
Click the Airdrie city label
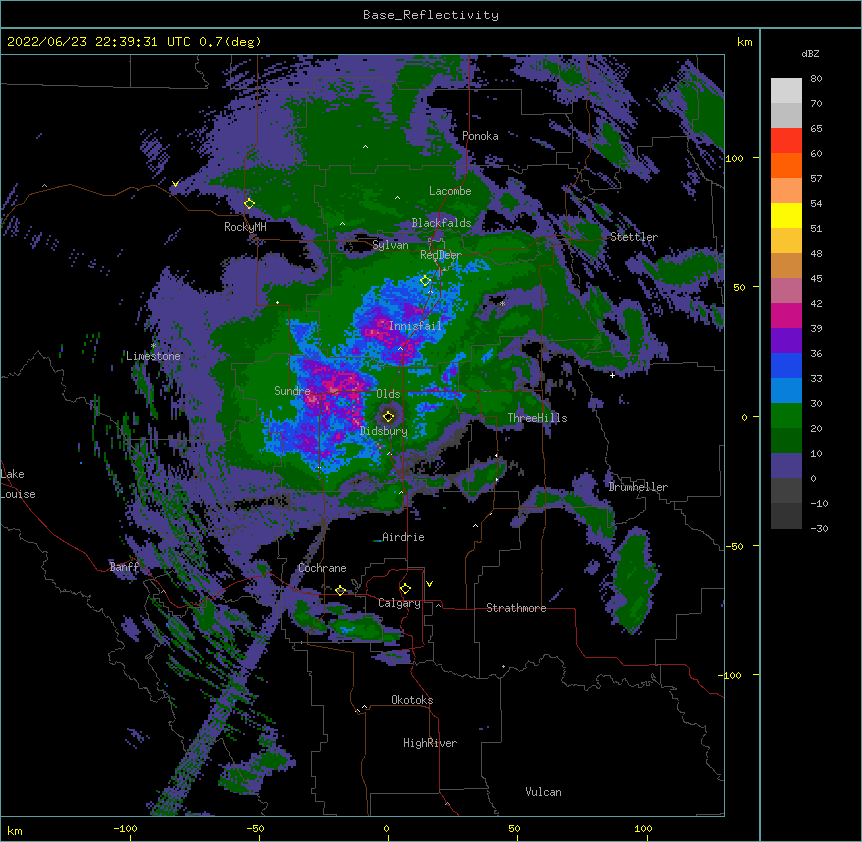click(x=403, y=537)
